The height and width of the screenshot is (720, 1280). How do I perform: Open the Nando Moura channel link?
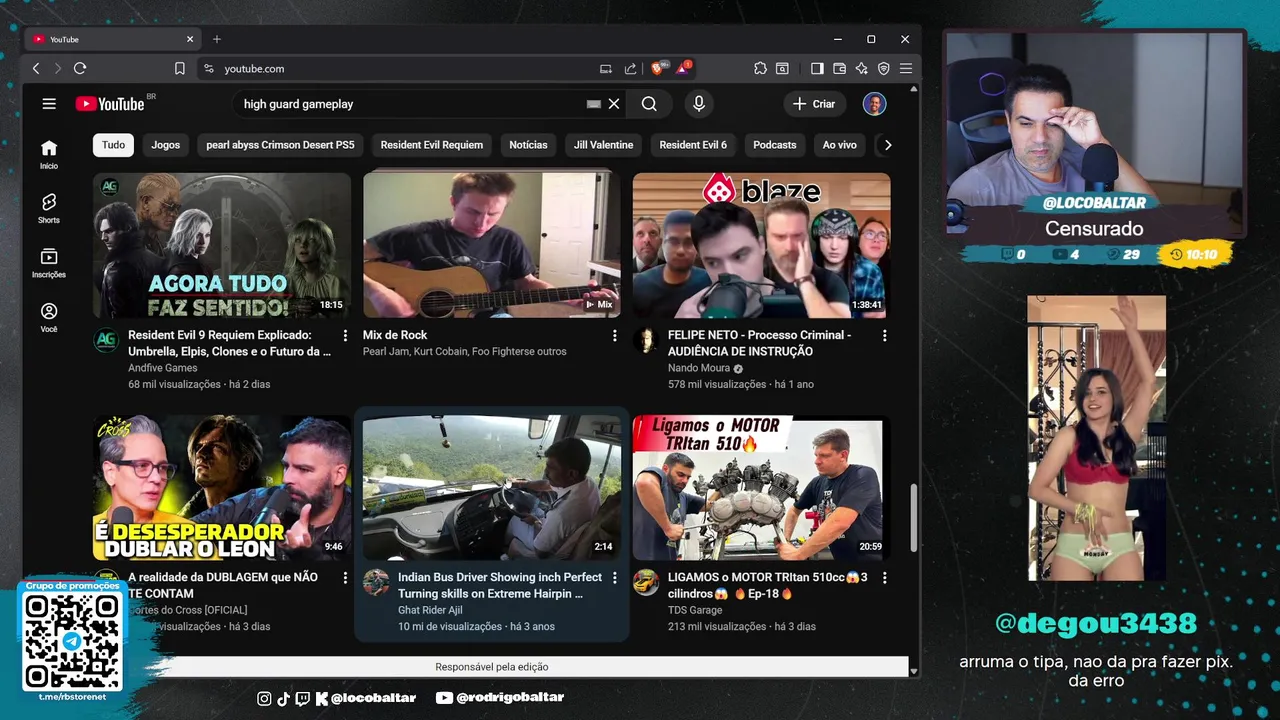coord(700,368)
